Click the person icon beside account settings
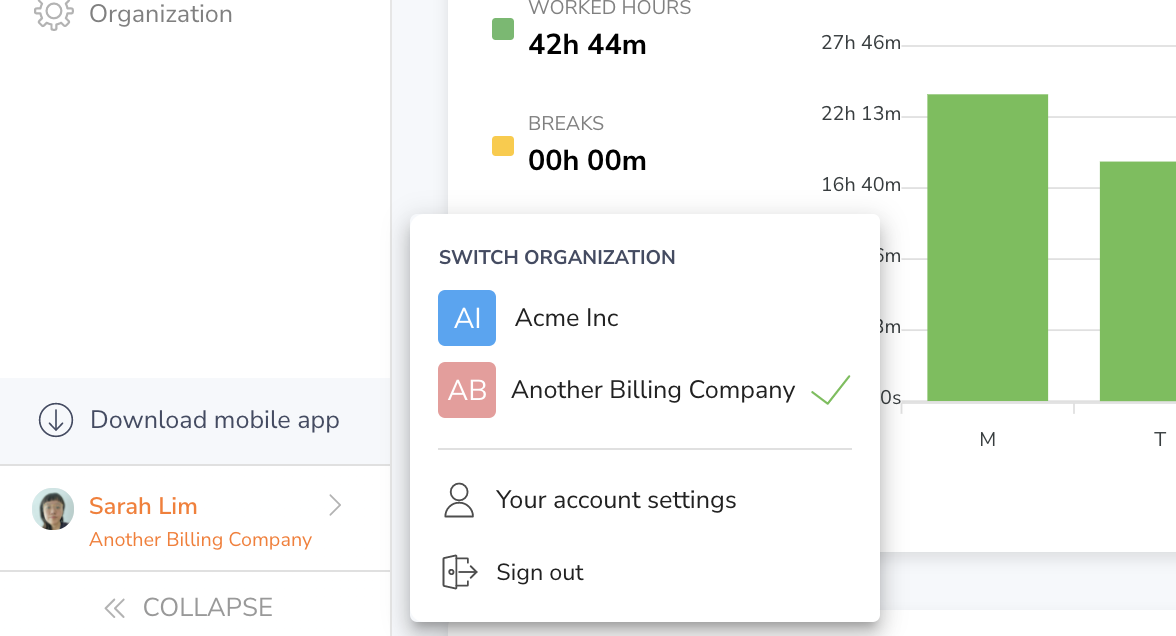The height and width of the screenshot is (636, 1176). coord(460,499)
